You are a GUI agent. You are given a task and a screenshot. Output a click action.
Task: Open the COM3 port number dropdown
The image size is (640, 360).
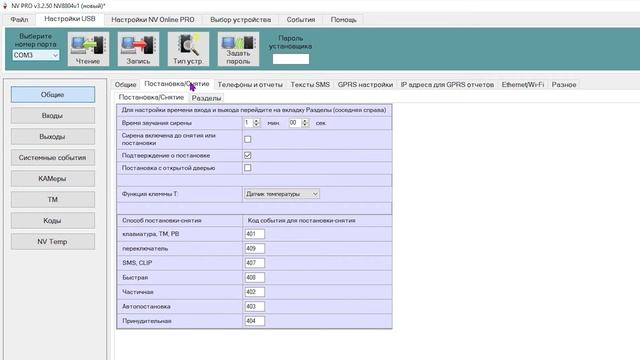55,55
